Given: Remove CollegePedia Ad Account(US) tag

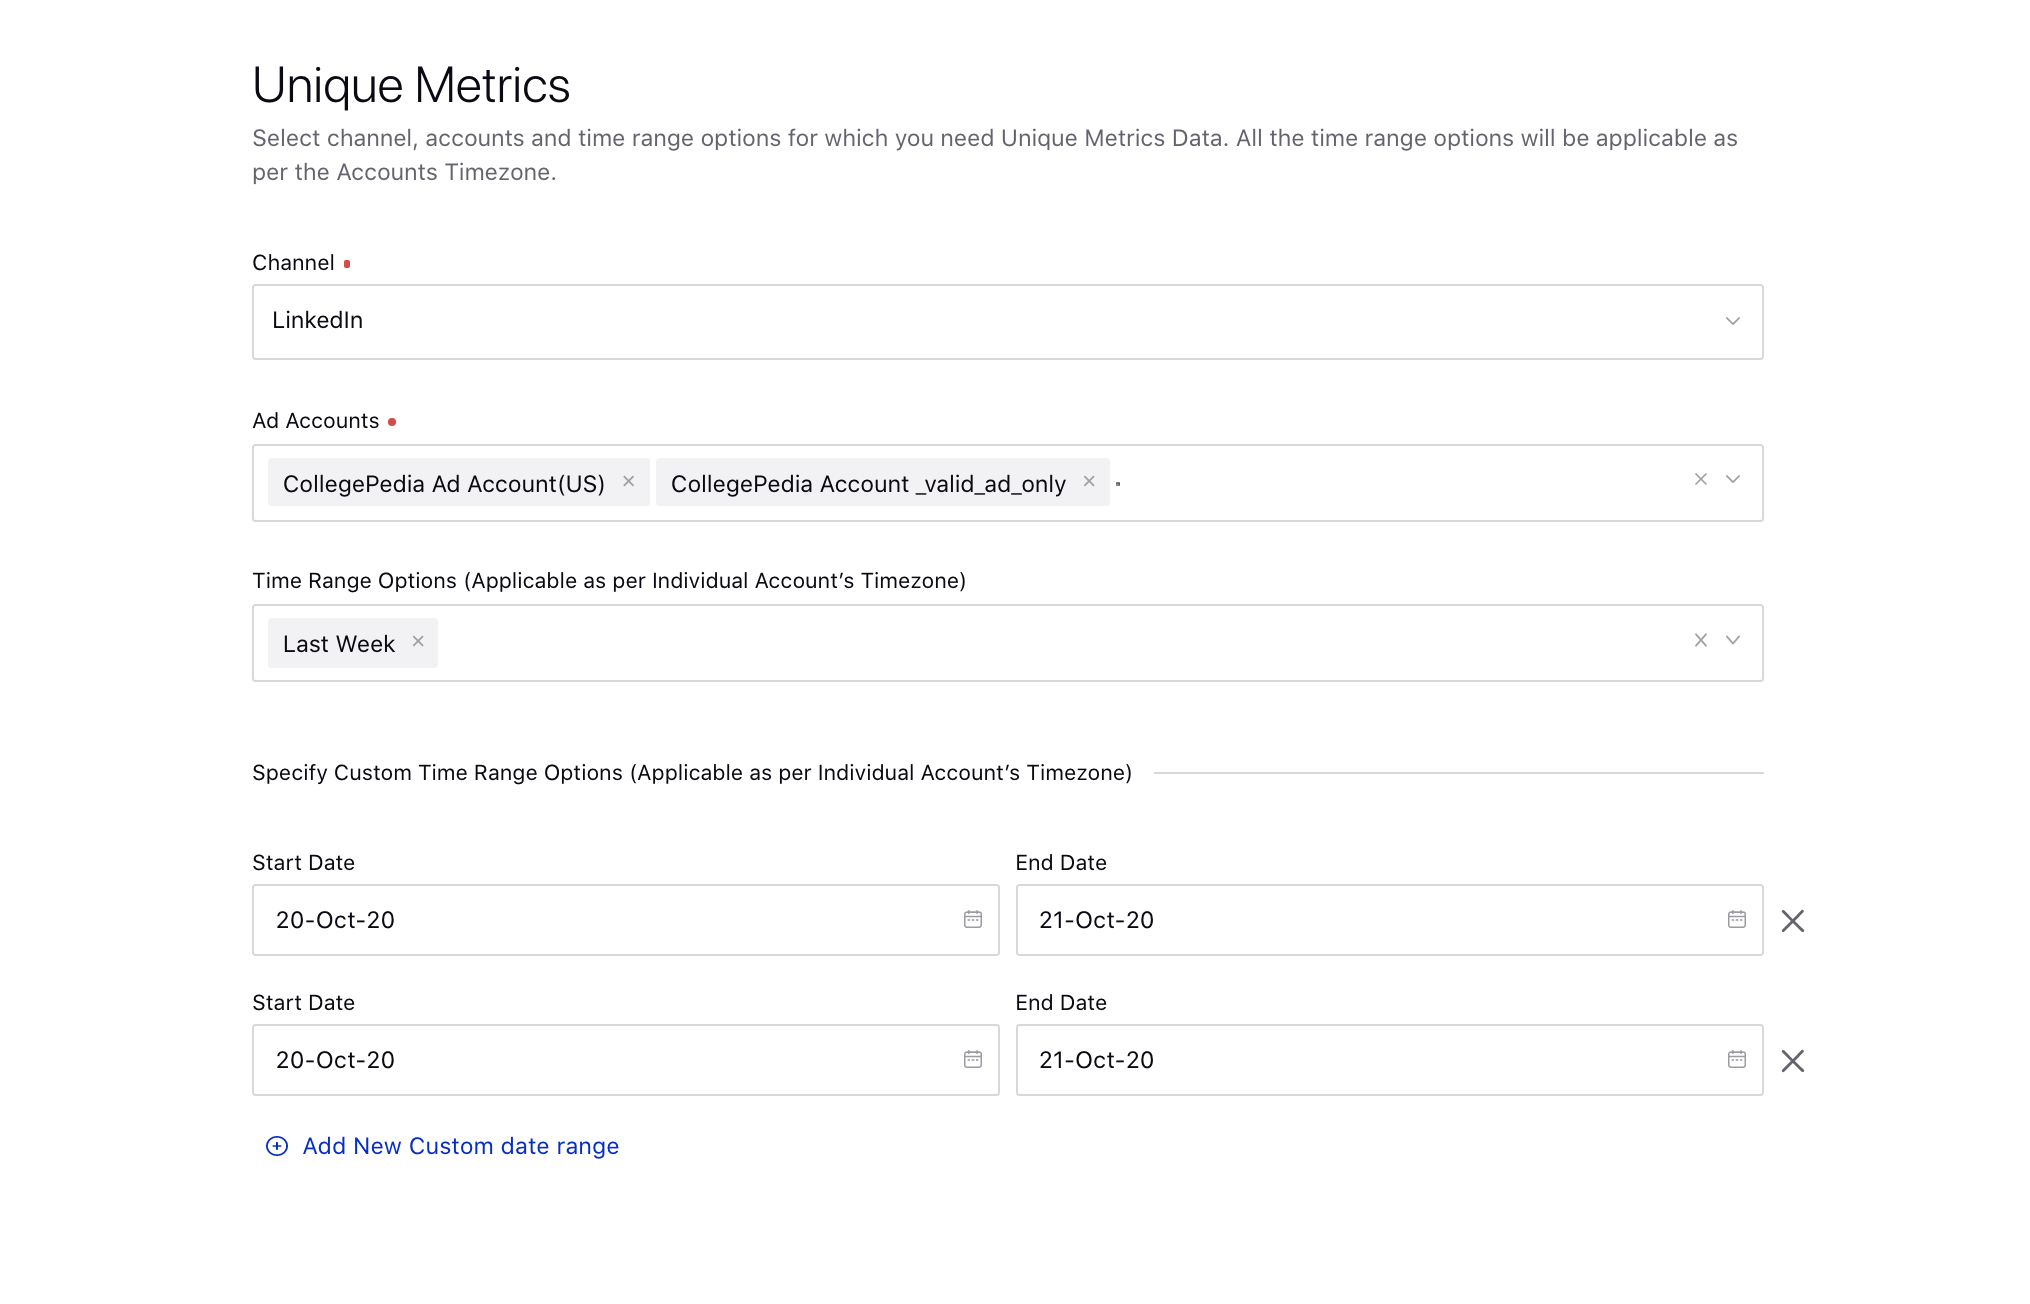Looking at the screenshot, I should [629, 481].
